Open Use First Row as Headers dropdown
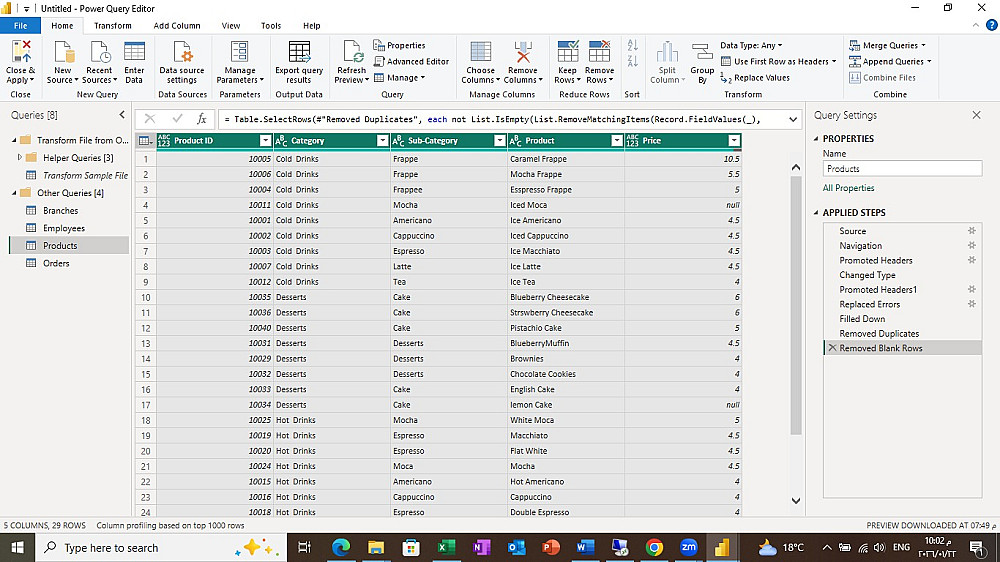Screen dimensions: 1000x562 (x=834, y=62)
